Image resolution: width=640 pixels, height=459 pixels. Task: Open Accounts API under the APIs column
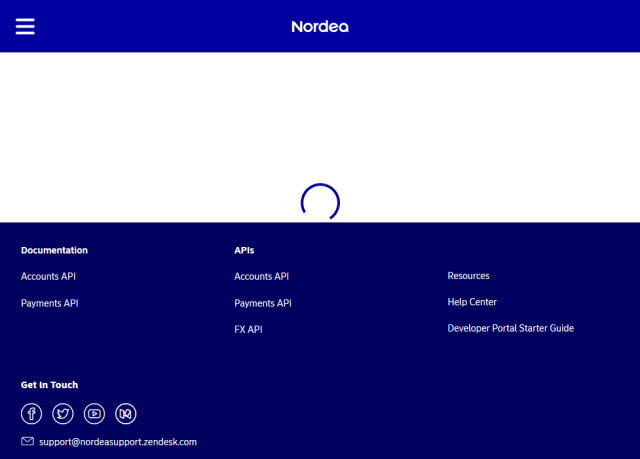coord(262,276)
